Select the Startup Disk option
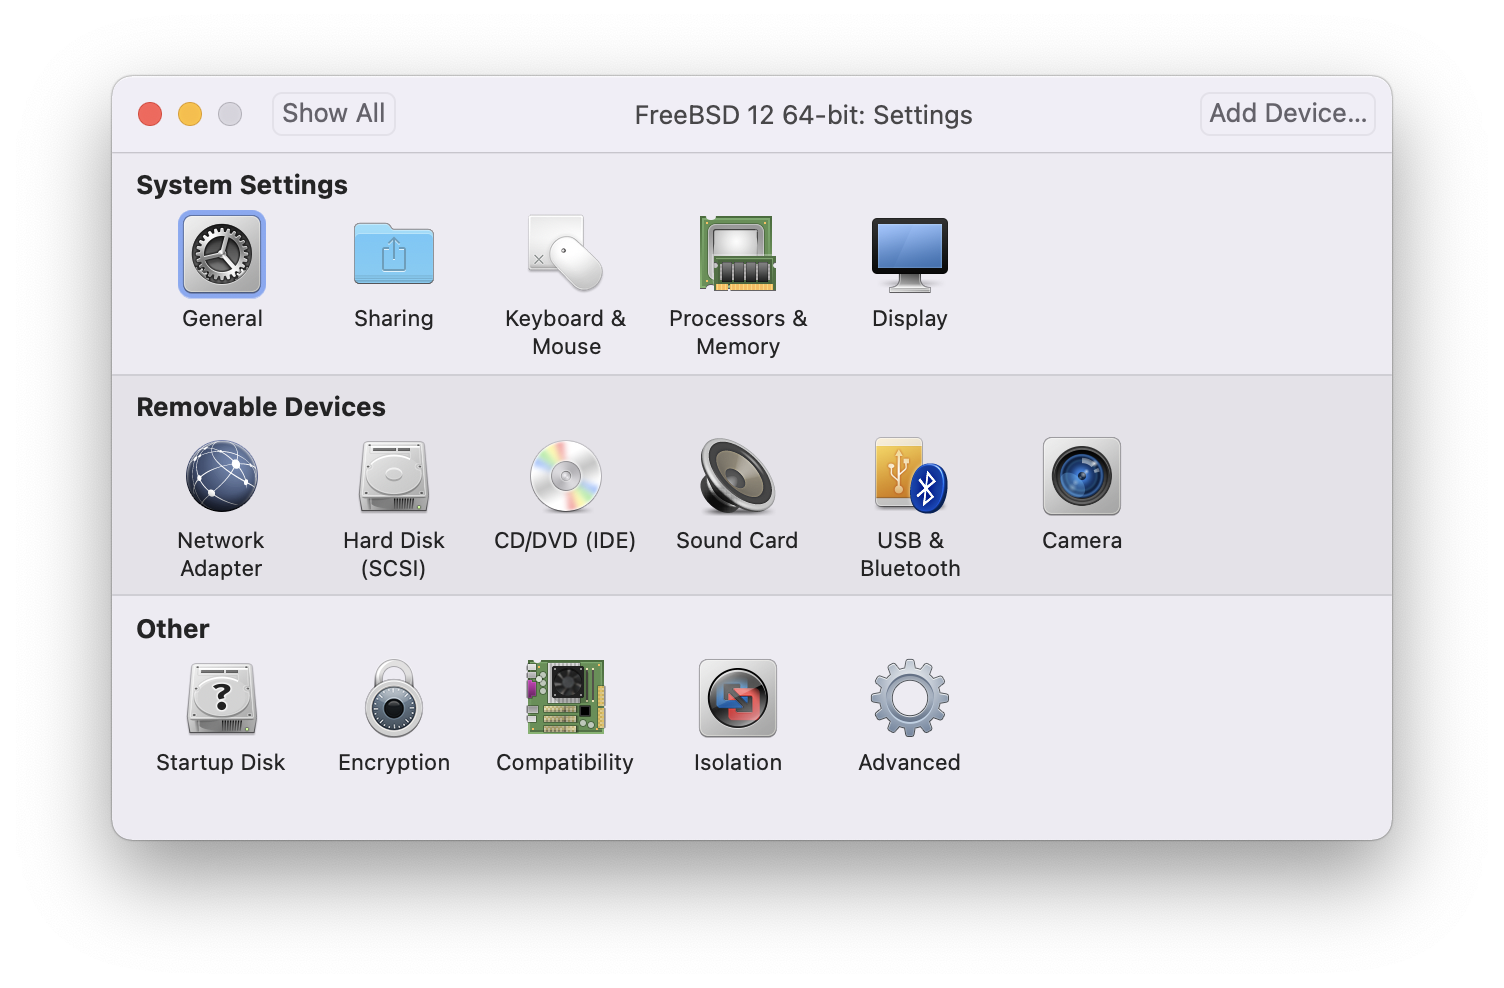 click(221, 698)
